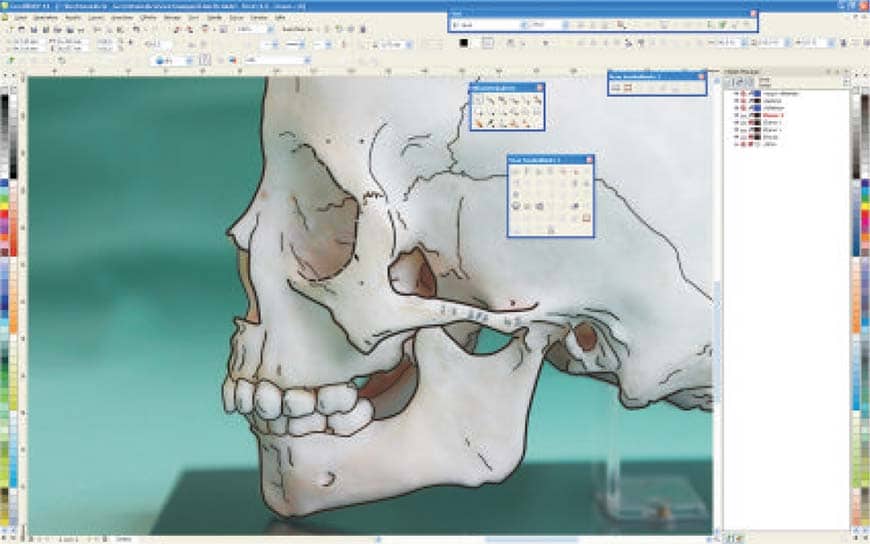Click the black color swatch in the property bar
This screenshot has height=544, width=870.
465,43
